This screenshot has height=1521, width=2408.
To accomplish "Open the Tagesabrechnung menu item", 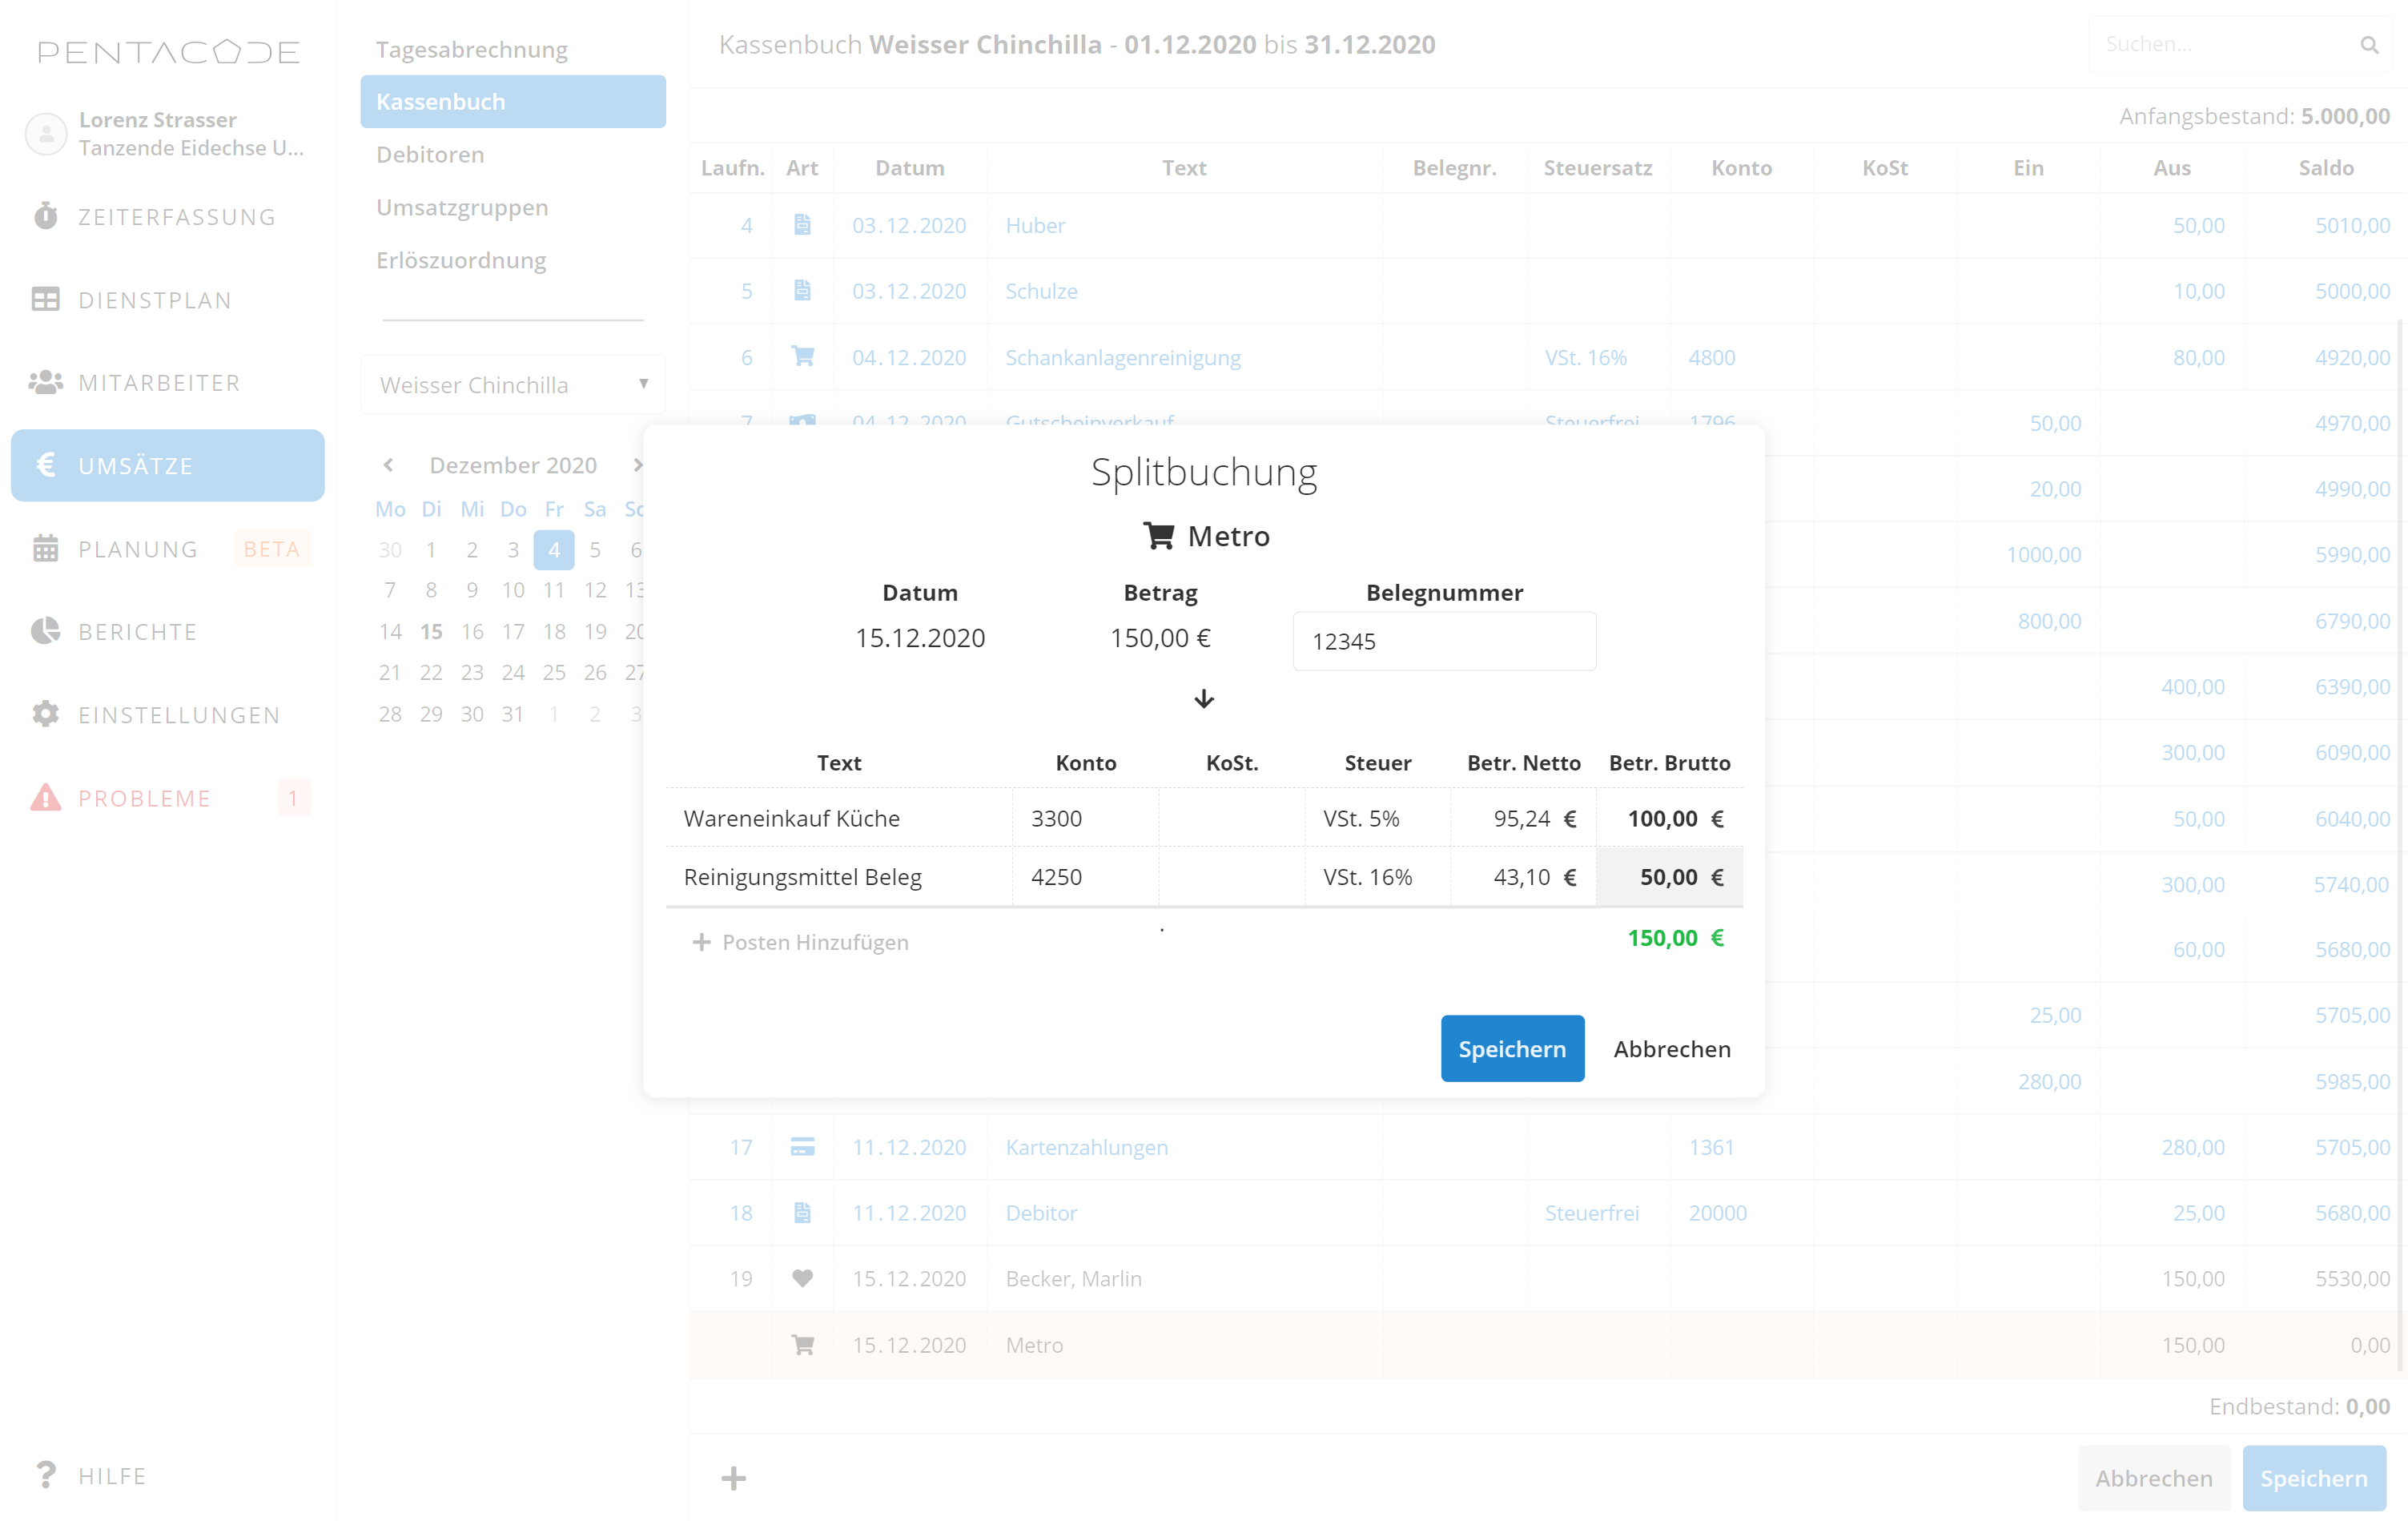I will [471, 49].
